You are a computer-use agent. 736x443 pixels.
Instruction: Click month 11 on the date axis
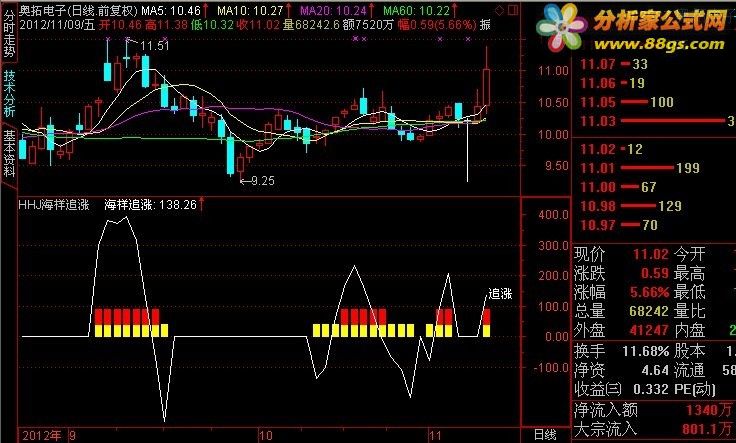point(435,435)
